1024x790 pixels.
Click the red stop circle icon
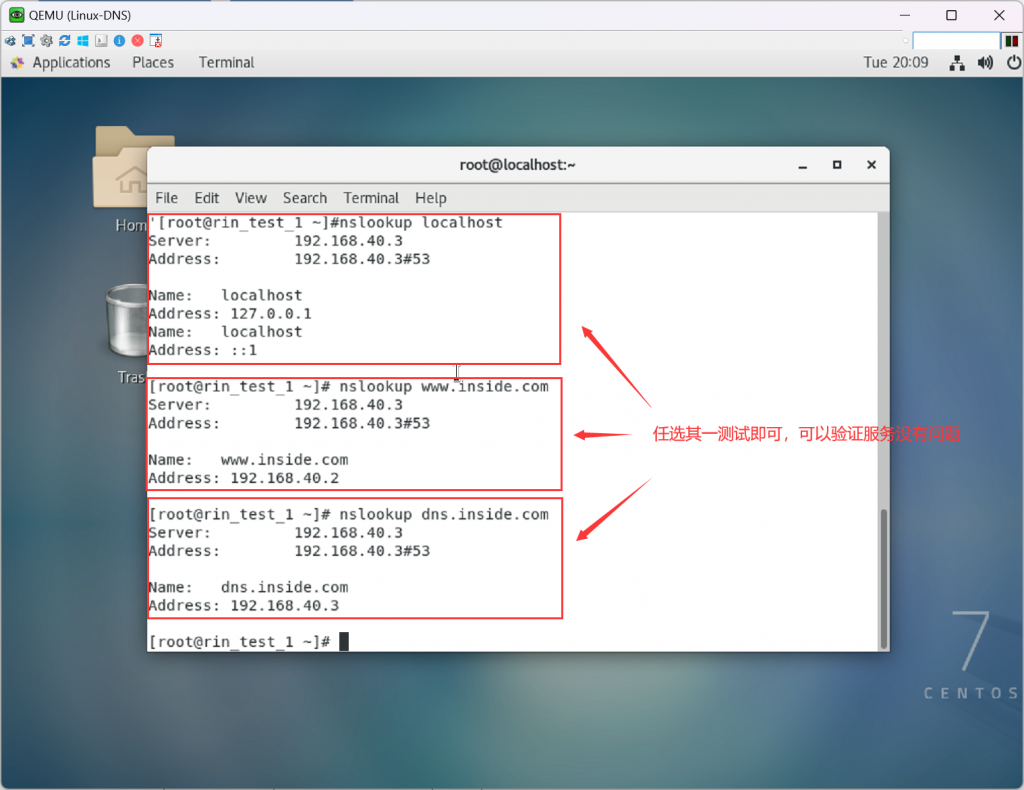click(137, 41)
